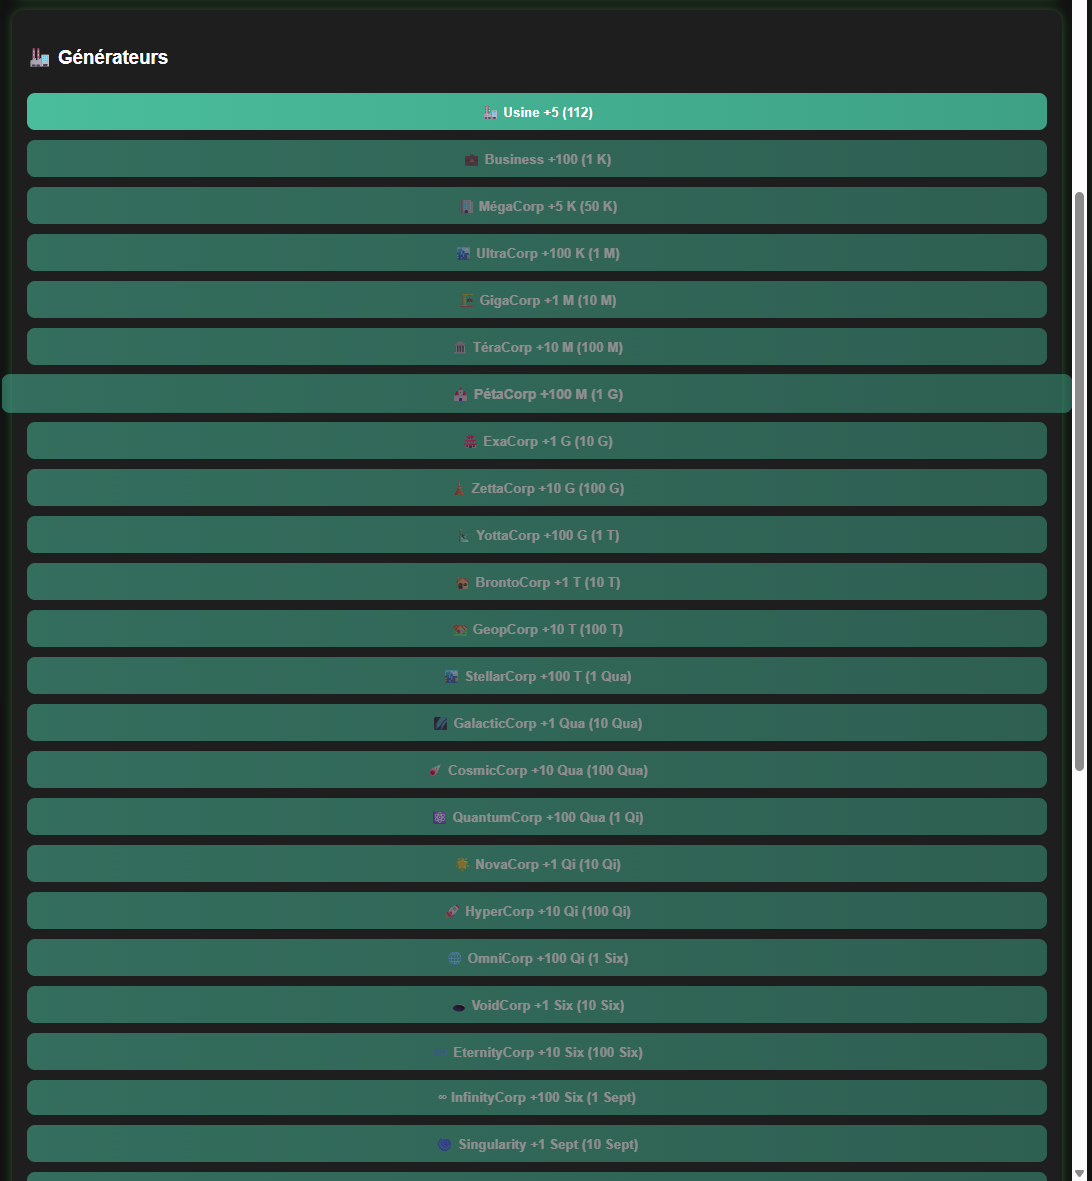
Task: Click the PétaCorp castle icon
Action: [x=461, y=395]
